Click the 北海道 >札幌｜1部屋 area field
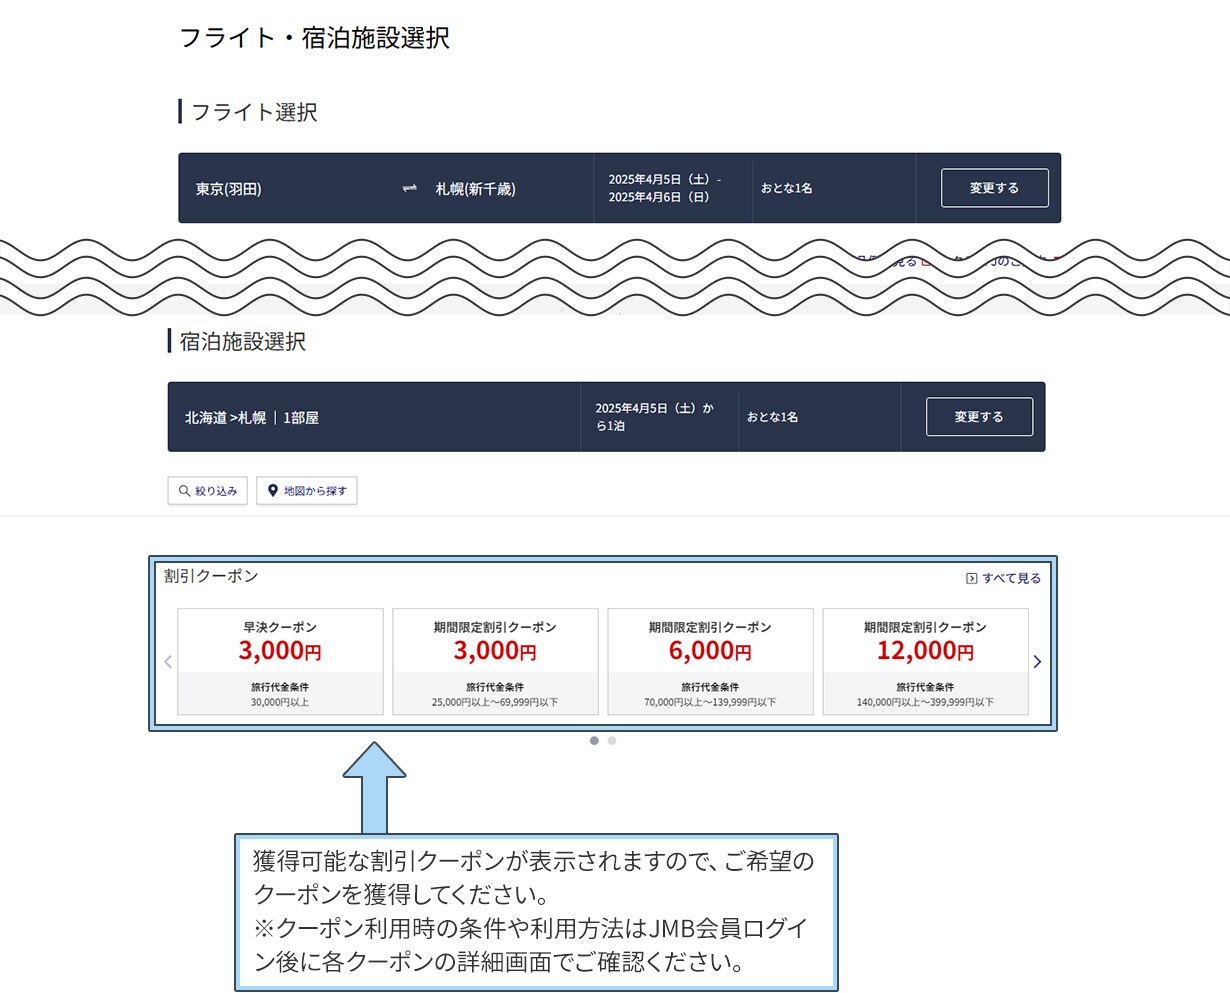The height and width of the screenshot is (993, 1230). 252,418
